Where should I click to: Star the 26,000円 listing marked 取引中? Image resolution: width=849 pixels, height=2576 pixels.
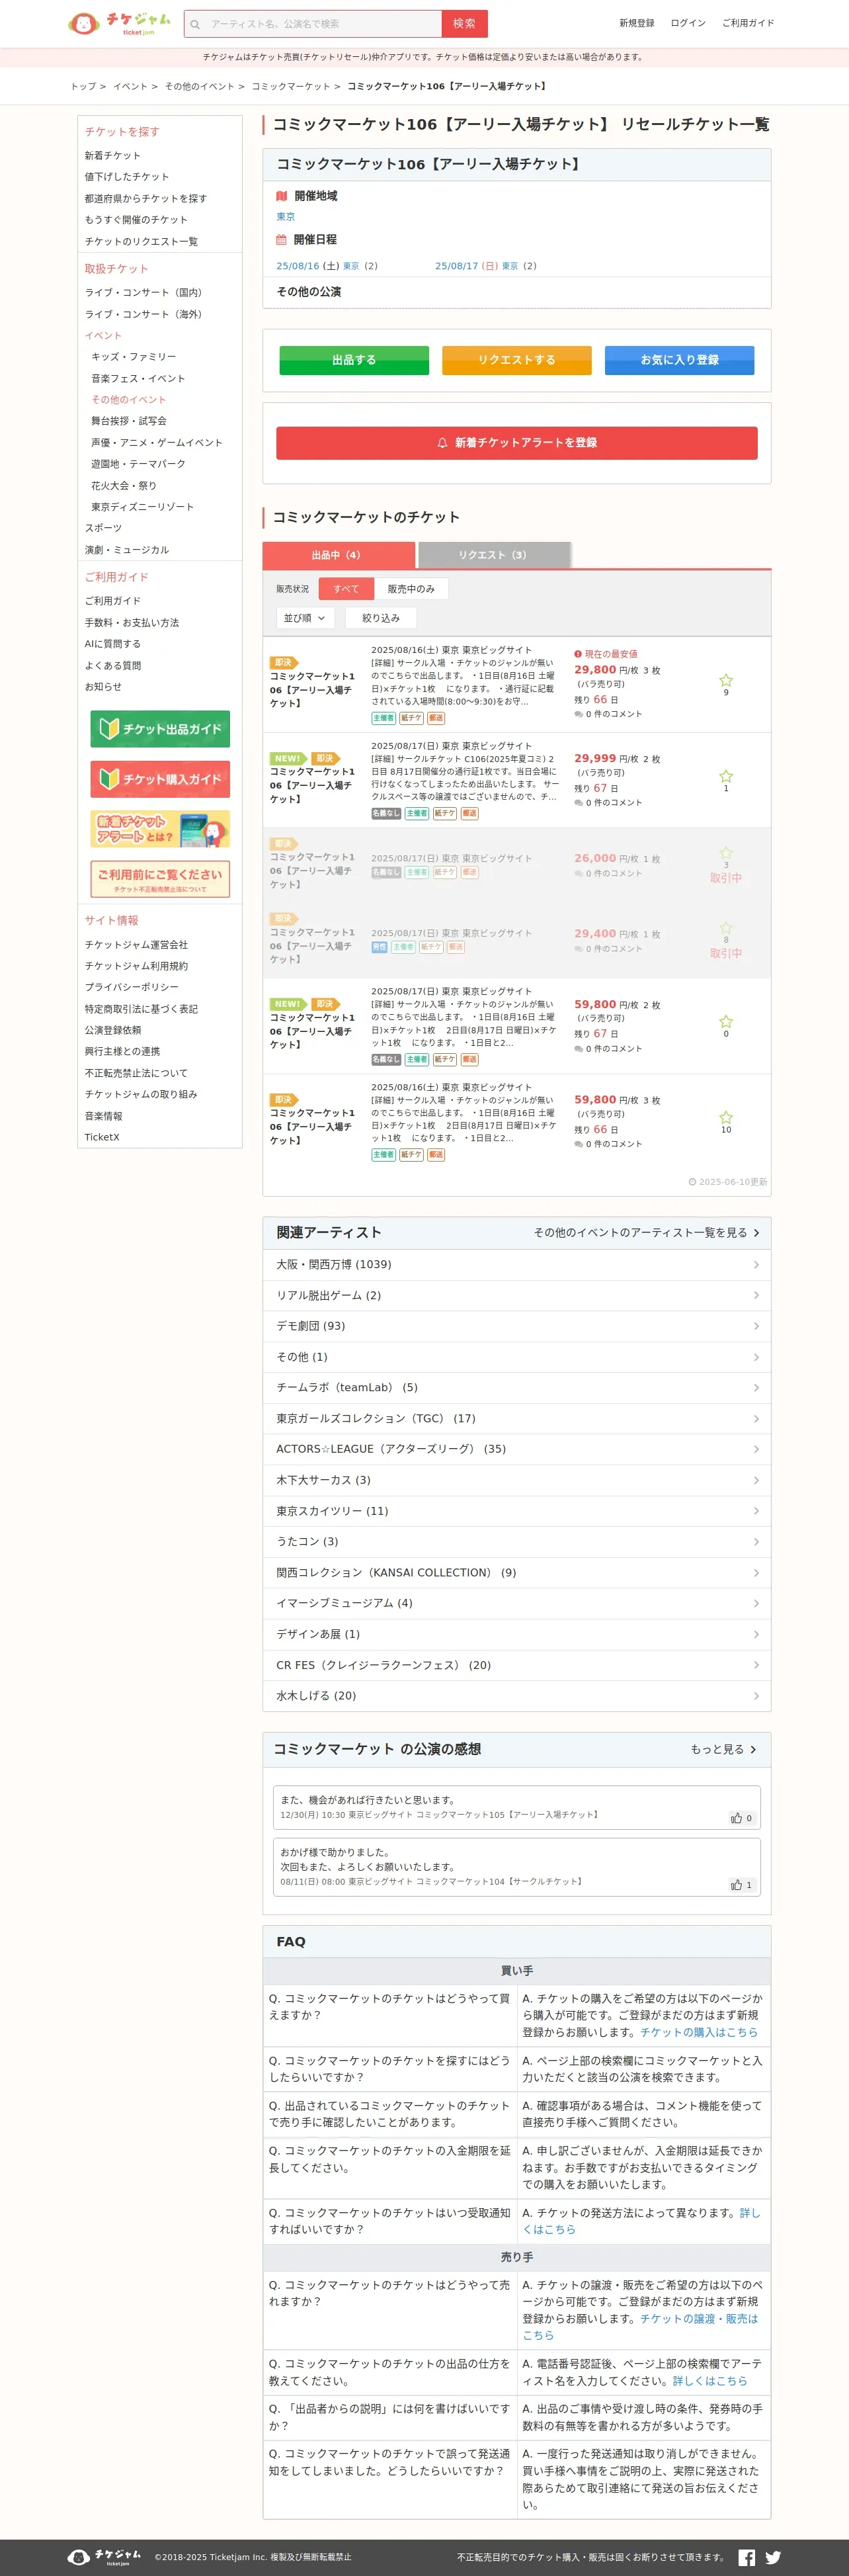pyautogui.click(x=726, y=853)
